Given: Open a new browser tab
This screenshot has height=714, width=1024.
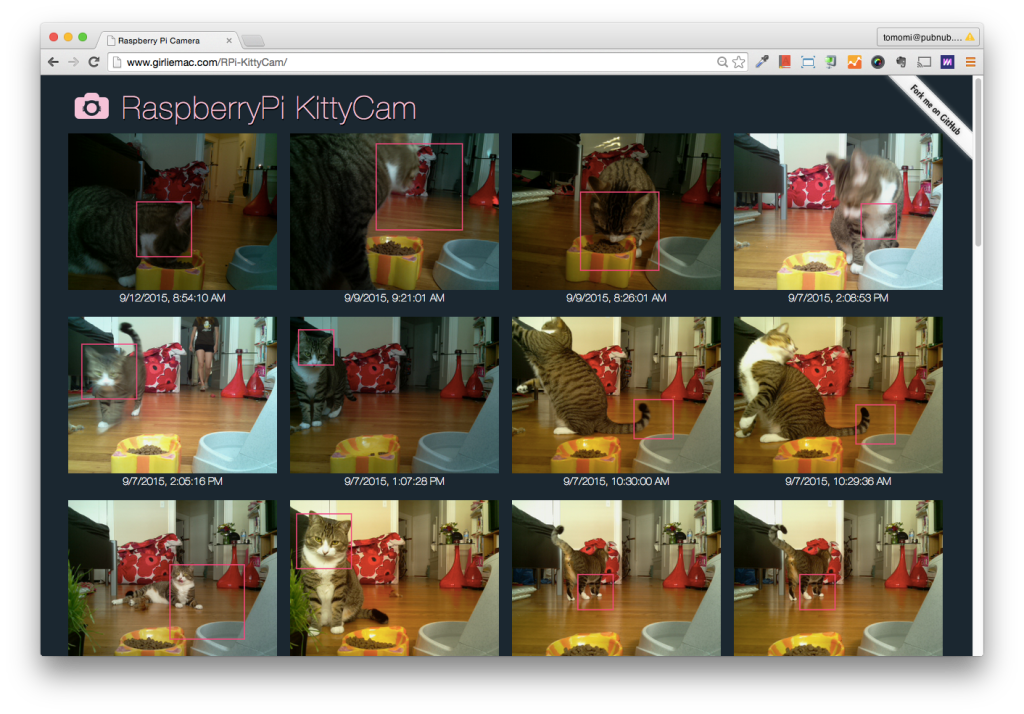Looking at the screenshot, I should 253,41.
